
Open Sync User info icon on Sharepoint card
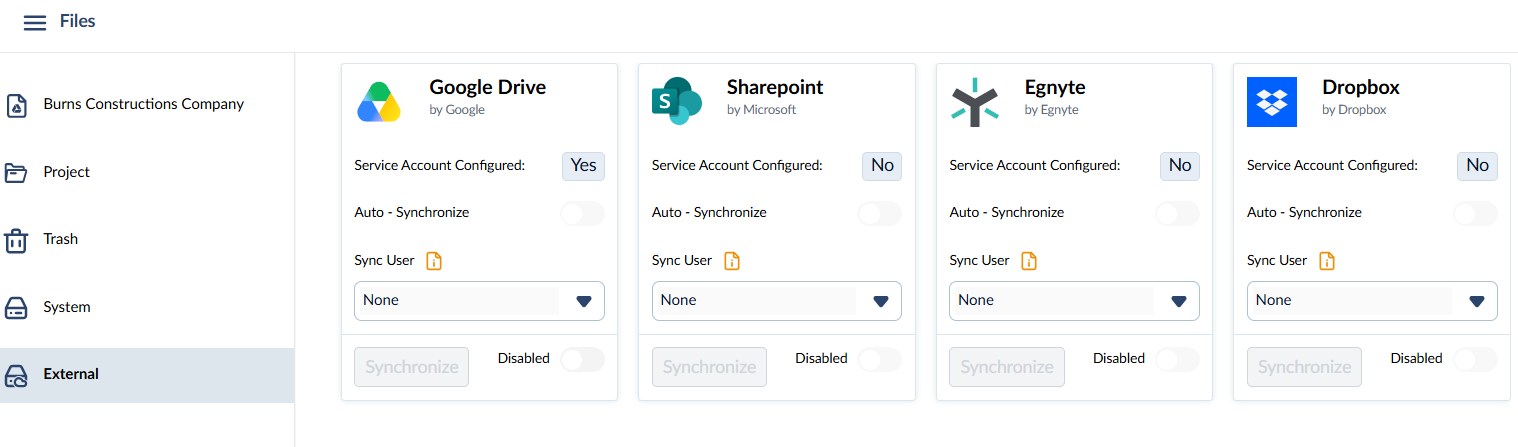point(732,261)
